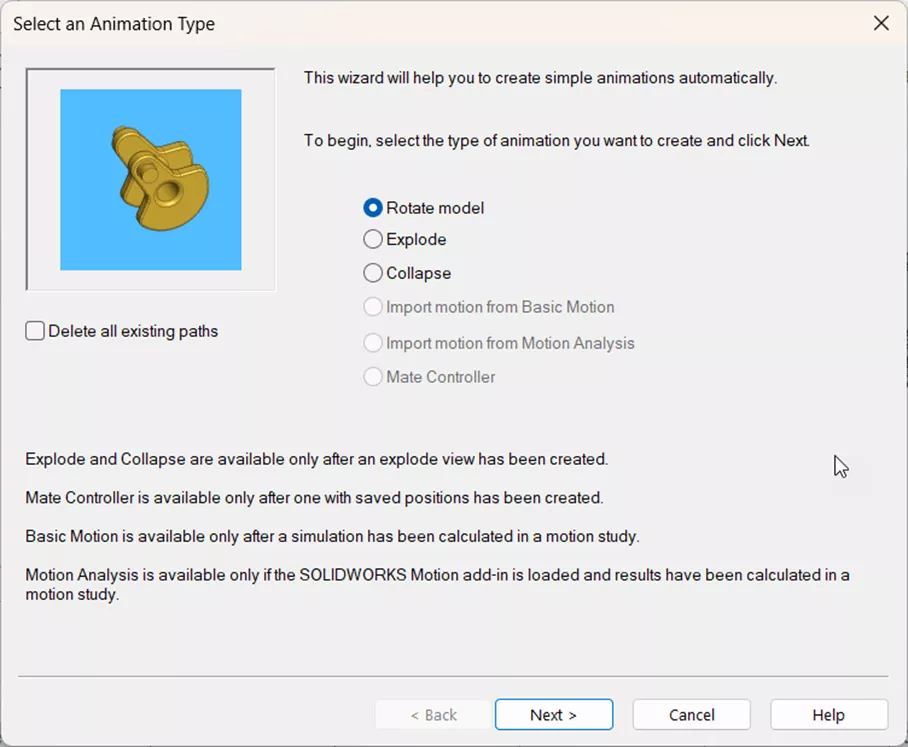This screenshot has height=747, width=908.
Task: Pick the Collapse animation type
Action: click(373, 273)
